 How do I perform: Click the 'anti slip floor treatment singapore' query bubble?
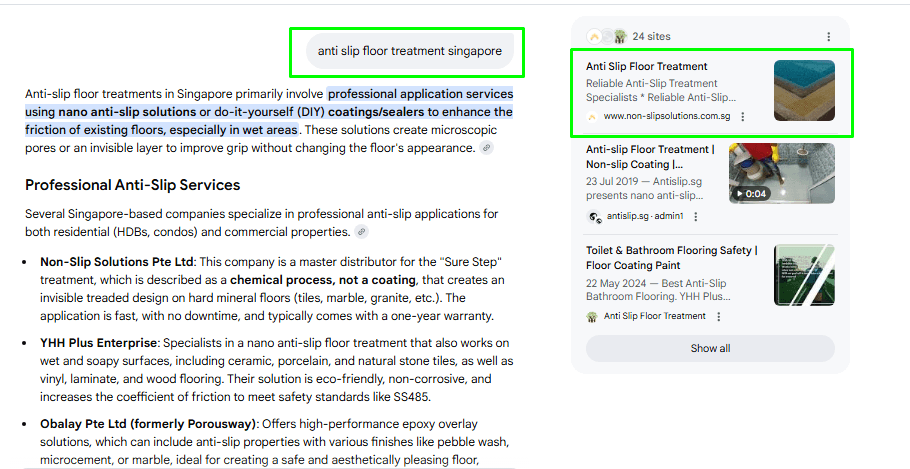point(409,51)
